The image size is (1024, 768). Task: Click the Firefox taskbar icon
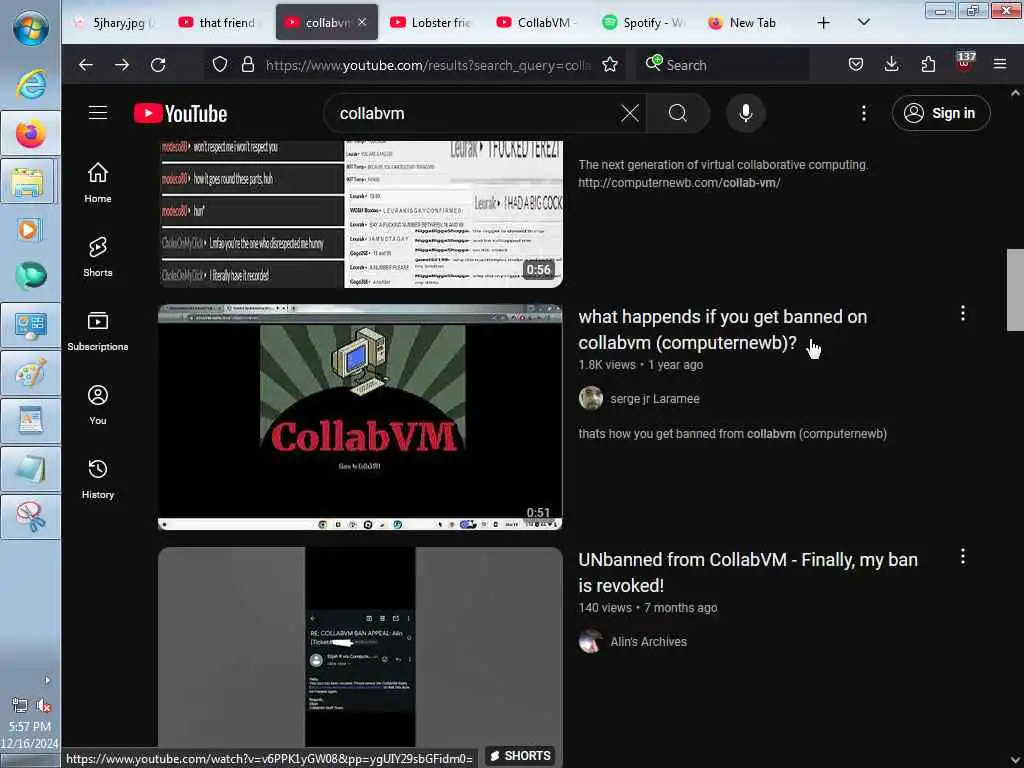pos(30,134)
